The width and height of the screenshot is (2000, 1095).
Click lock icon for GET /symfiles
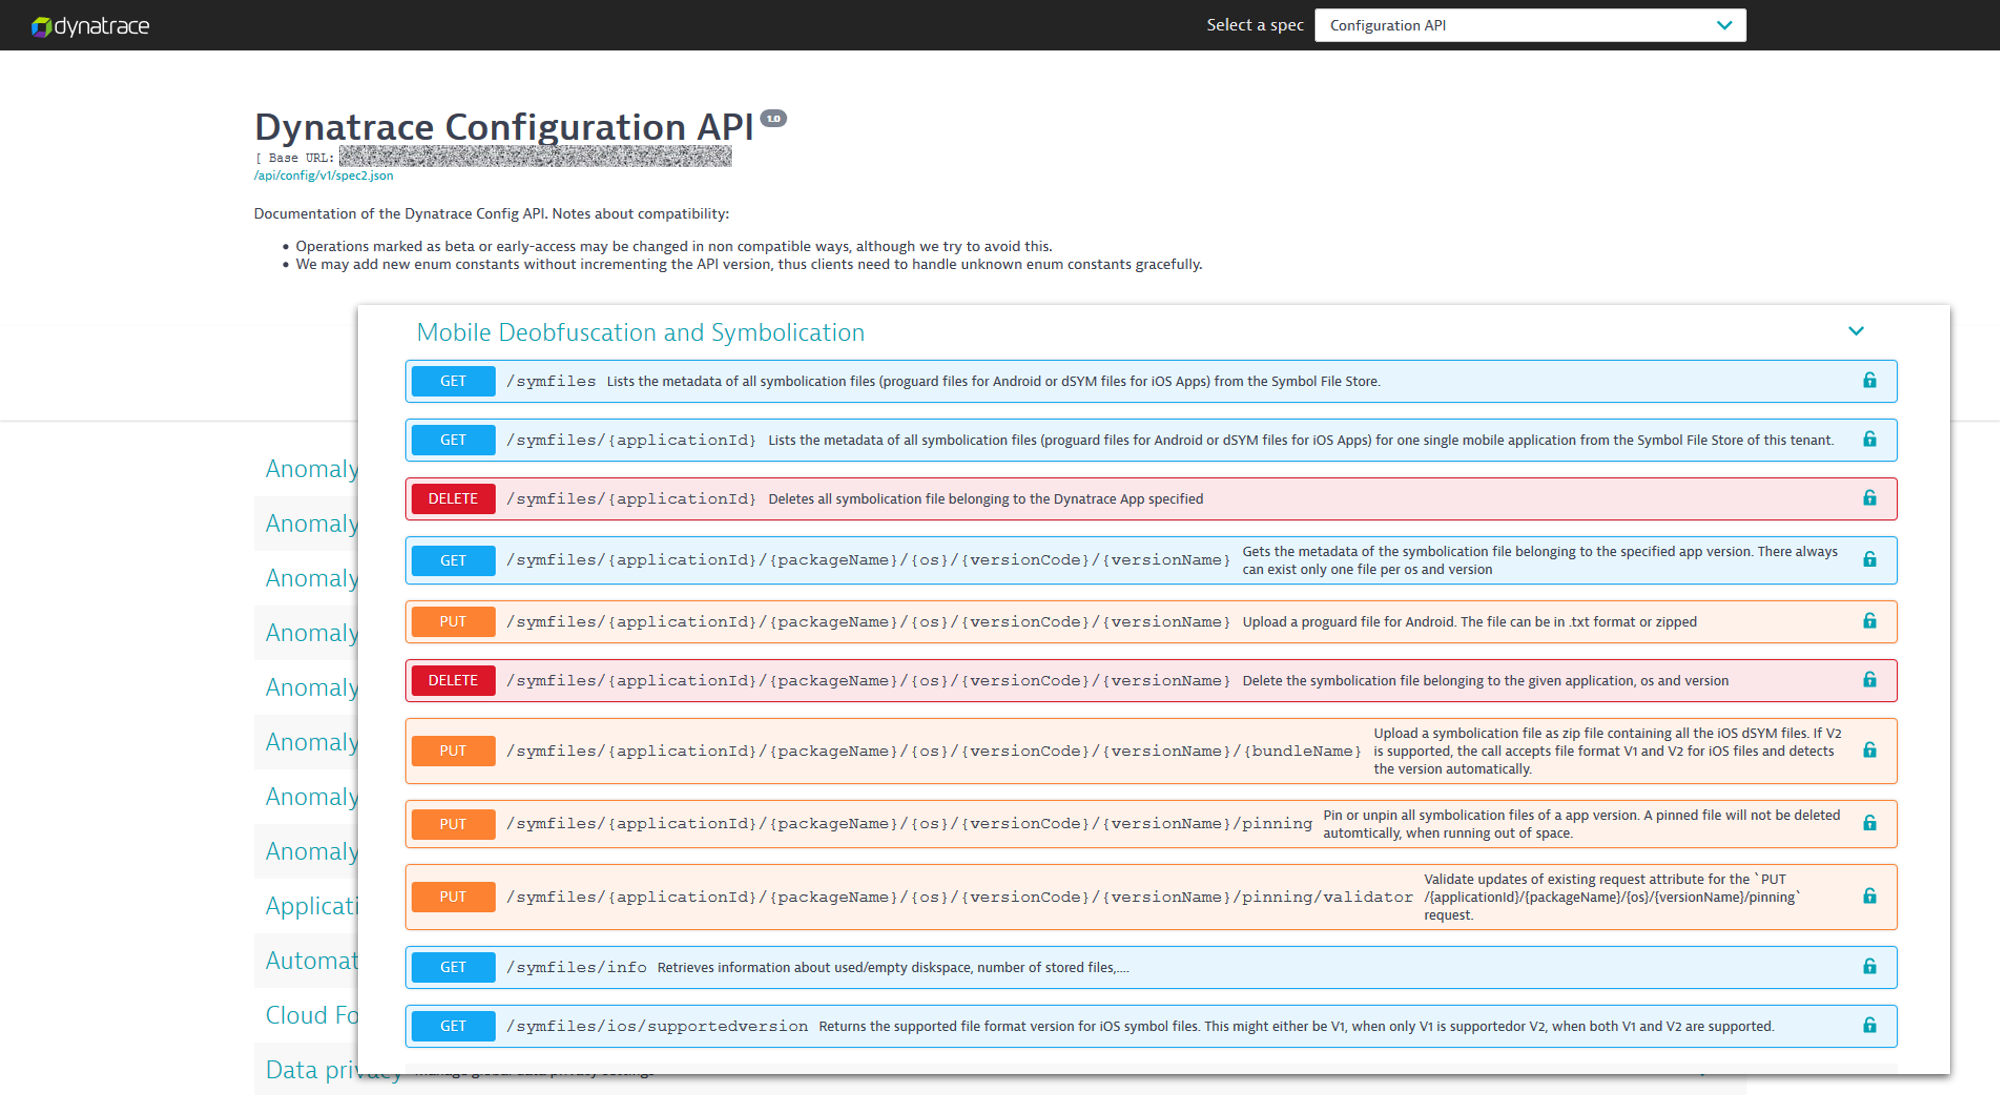pos(1869,380)
